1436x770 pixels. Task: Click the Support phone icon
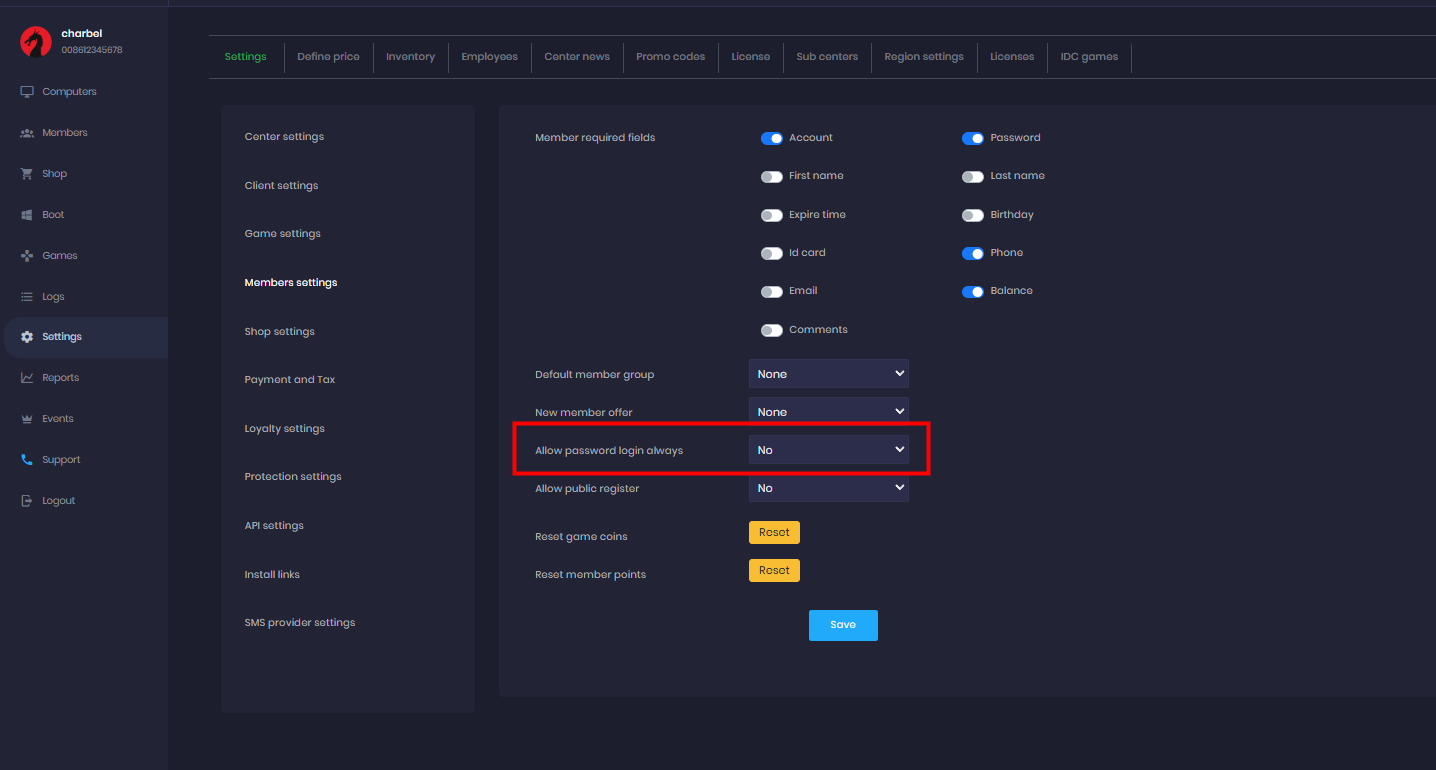tap(27, 460)
